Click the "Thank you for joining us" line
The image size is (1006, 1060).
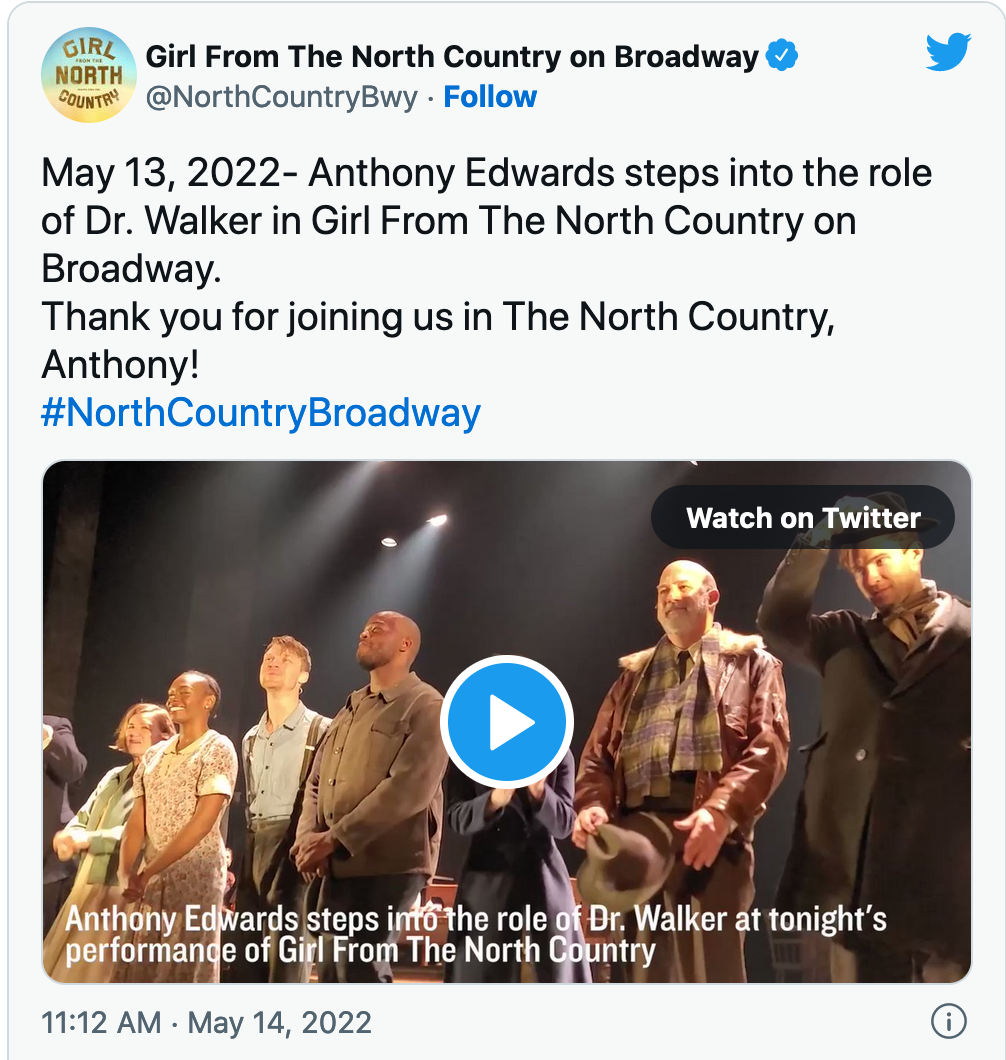tap(438, 317)
